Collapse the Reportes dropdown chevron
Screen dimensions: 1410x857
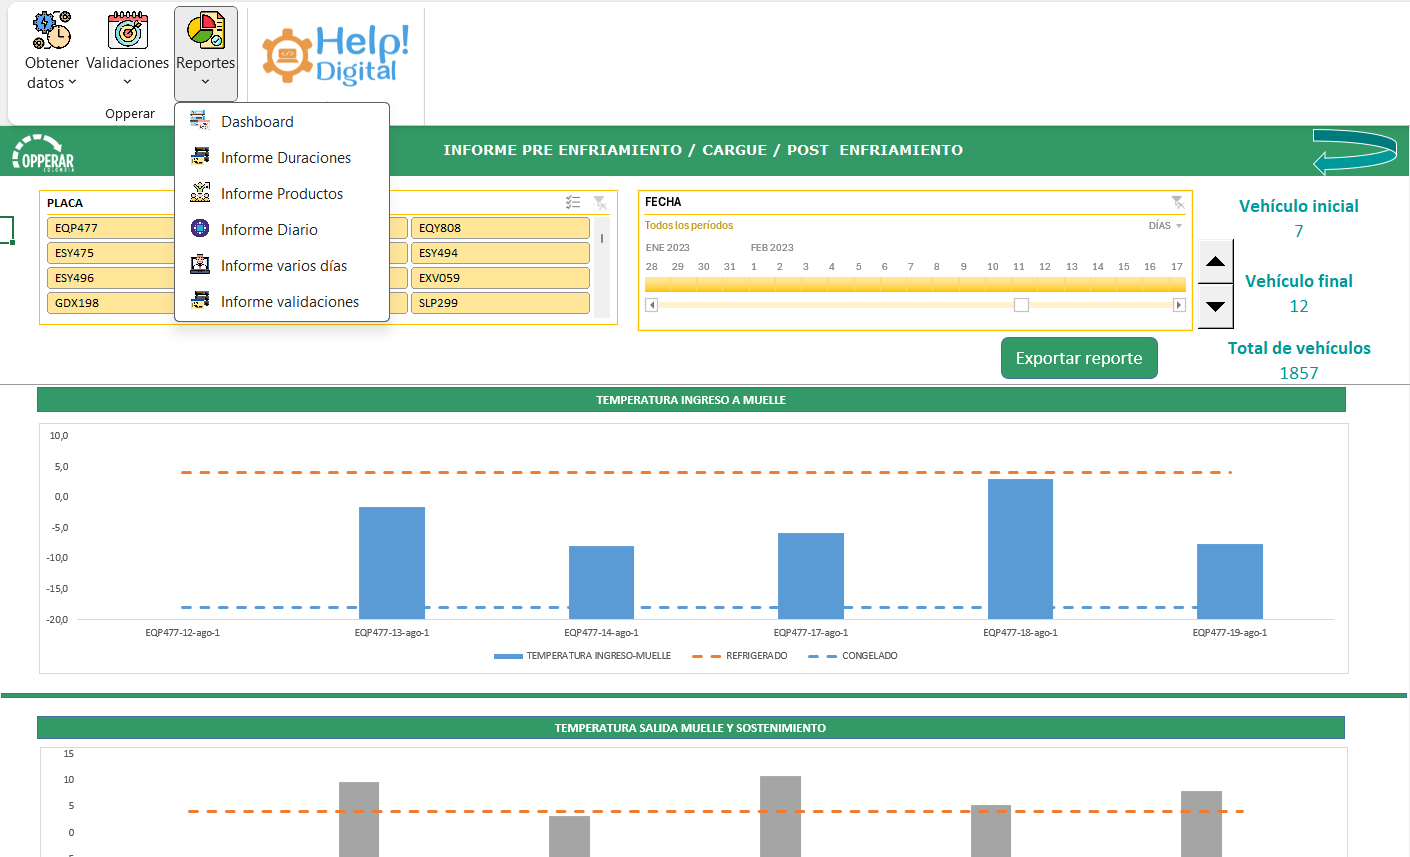tap(205, 82)
